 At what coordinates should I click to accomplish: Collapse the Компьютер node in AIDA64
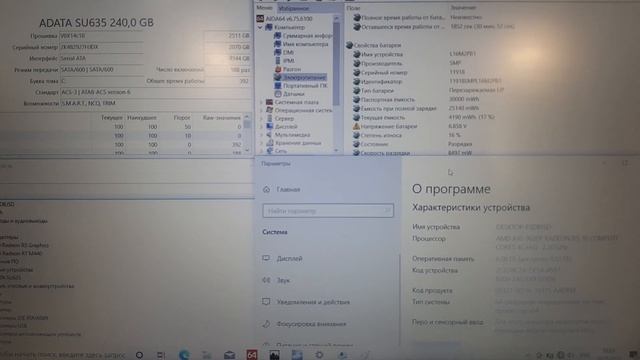[x=260, y=27]
